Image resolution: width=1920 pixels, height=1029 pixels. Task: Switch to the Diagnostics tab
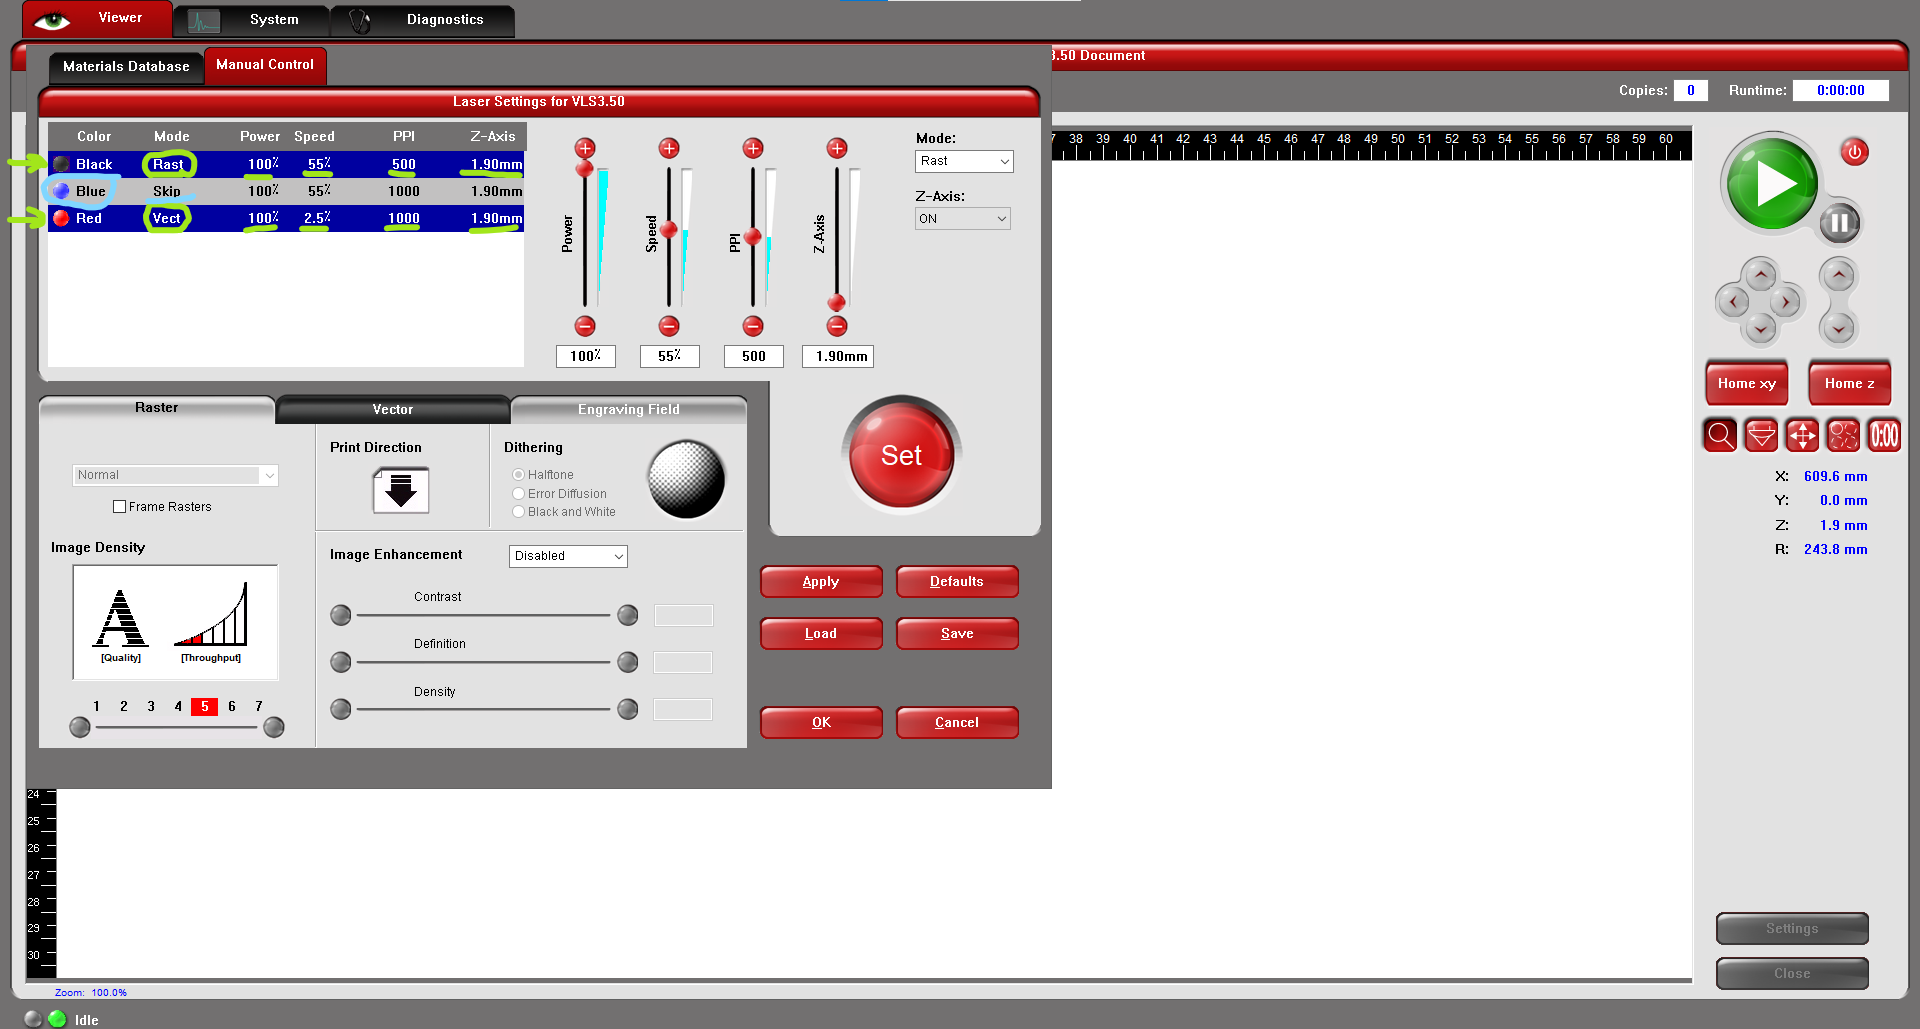[x=423, y=20]
